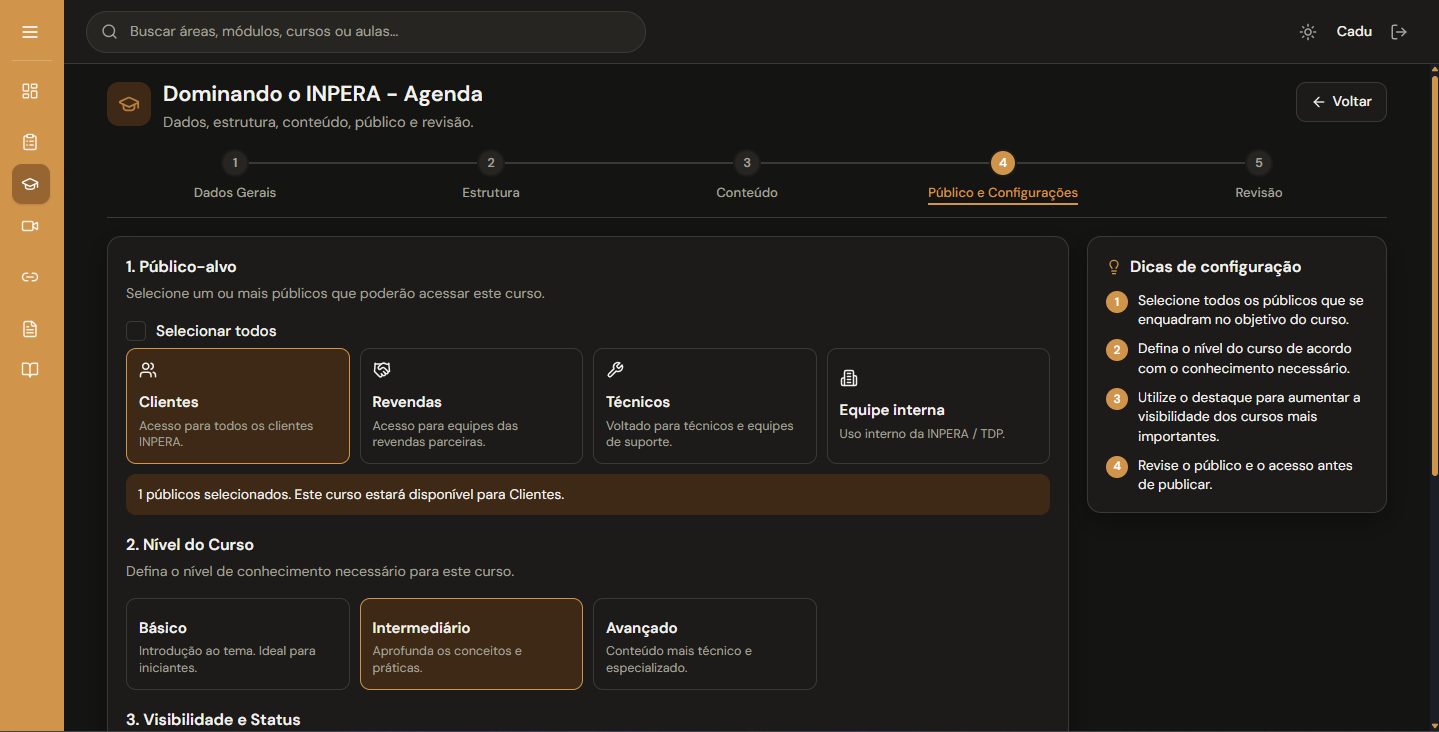The height and width of the screenshot is (732, 1439).
Task: Select the graduation cap courses icon in sidebar
Action: click(x=31, y=184)
